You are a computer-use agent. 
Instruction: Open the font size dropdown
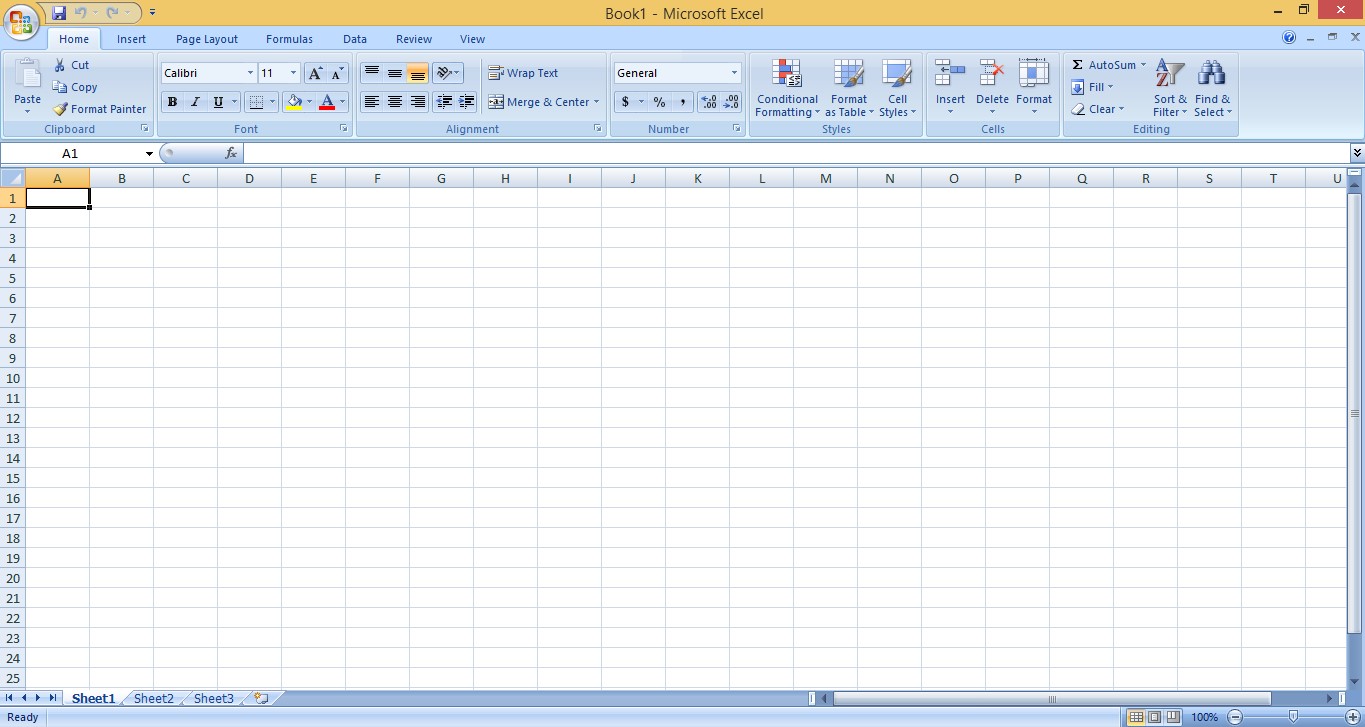coord(293,72)
